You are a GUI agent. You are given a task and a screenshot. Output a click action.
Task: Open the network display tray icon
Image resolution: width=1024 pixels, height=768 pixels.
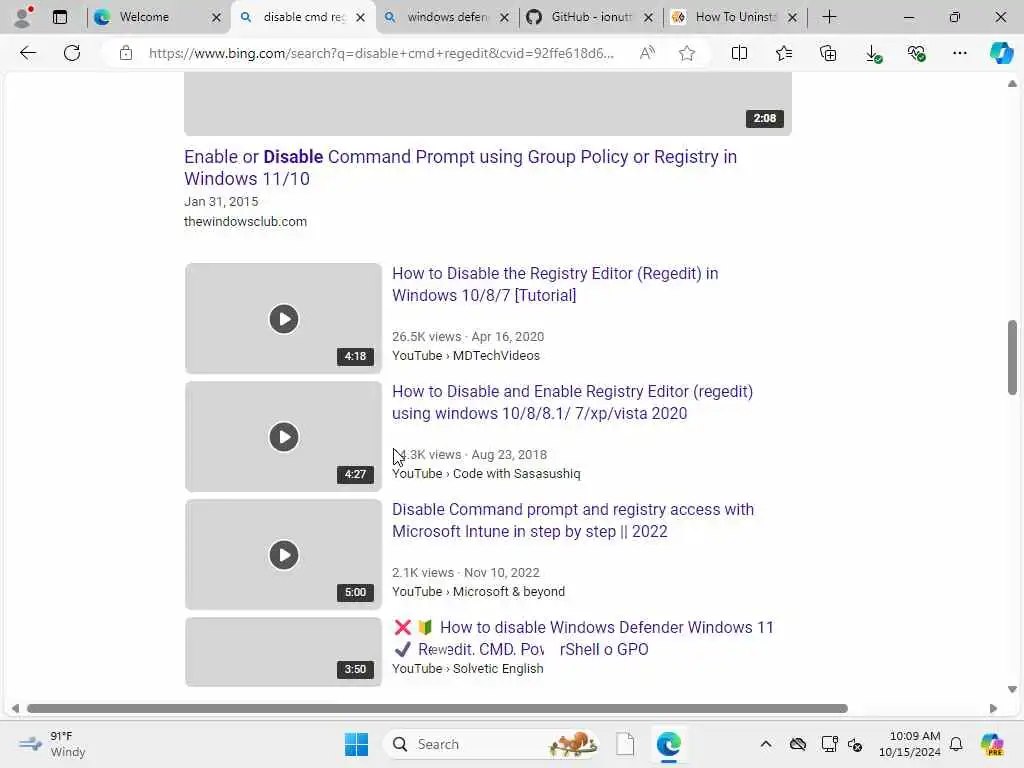(x=829, y=744)
